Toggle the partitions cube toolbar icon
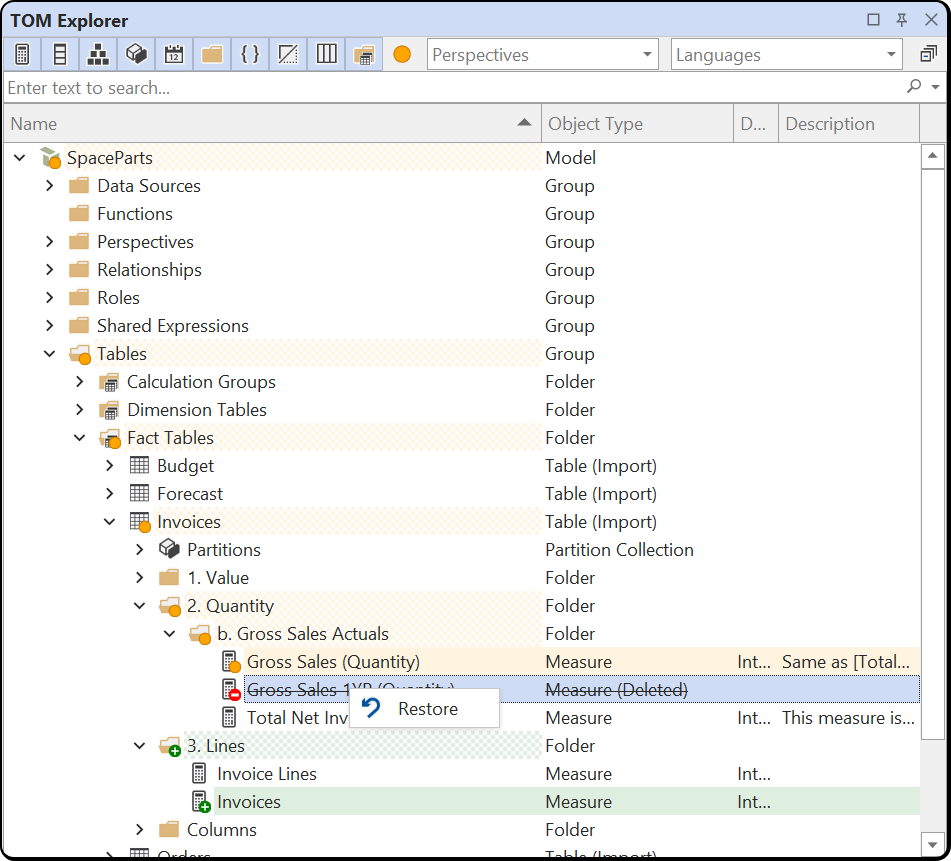Screen dimensions: 951x861 coord(136,55)
